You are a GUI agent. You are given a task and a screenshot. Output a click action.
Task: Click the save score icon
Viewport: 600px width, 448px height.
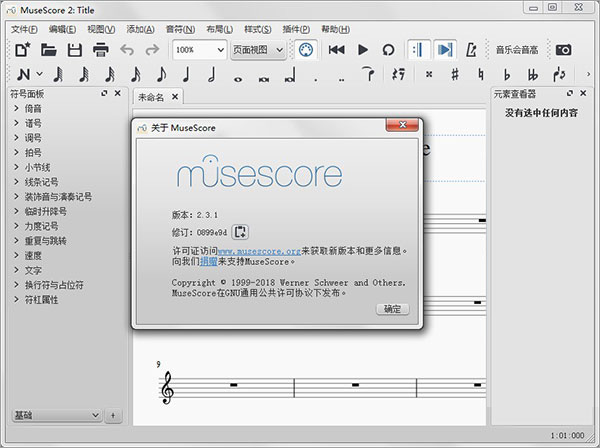coord(74,49)
